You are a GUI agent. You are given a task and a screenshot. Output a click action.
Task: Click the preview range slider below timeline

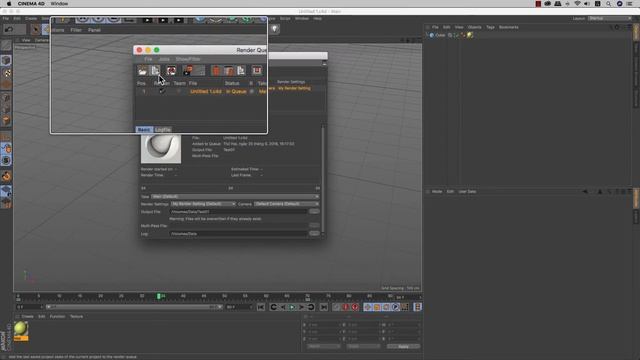(133, 307)
